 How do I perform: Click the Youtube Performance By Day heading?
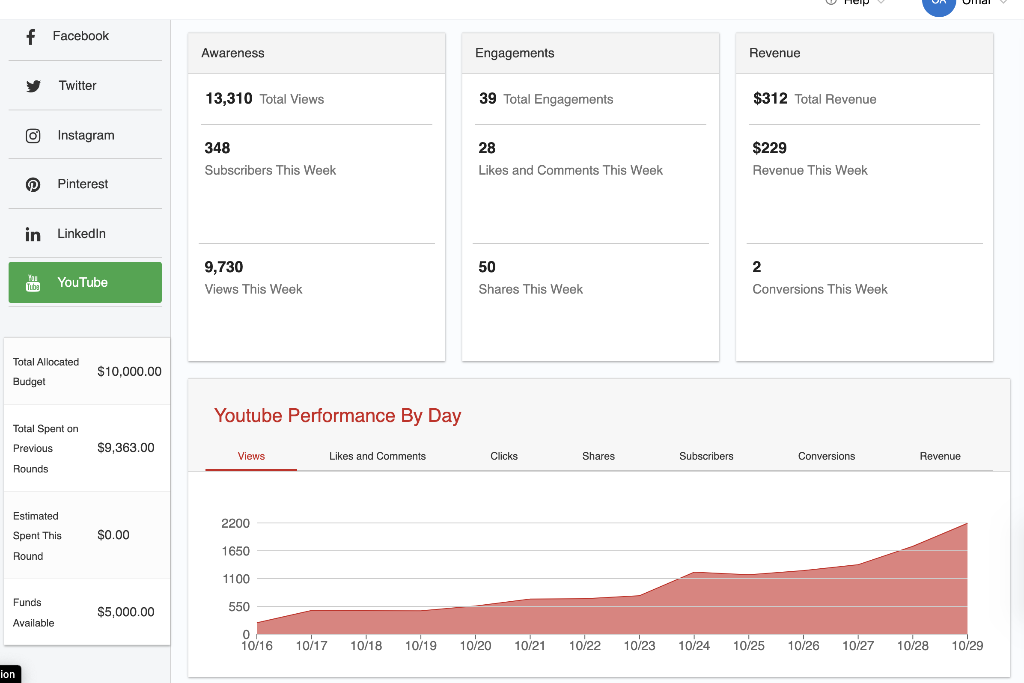coord(338,416)
